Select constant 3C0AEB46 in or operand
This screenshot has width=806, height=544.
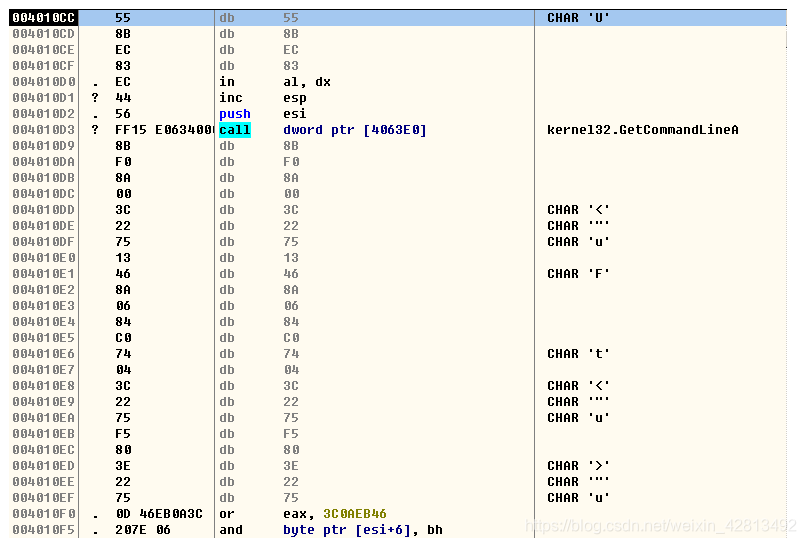tap(355, 514)
